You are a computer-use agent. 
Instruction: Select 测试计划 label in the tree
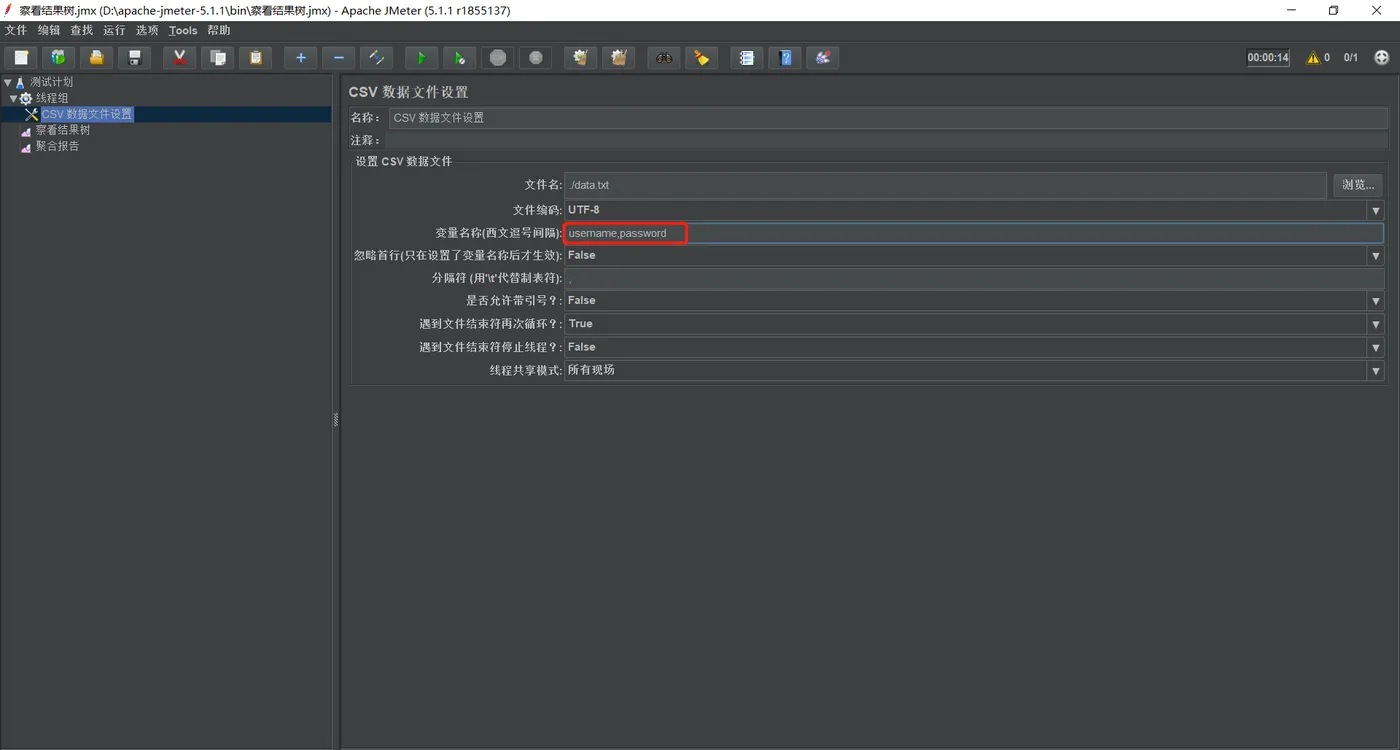pos(51,82)
